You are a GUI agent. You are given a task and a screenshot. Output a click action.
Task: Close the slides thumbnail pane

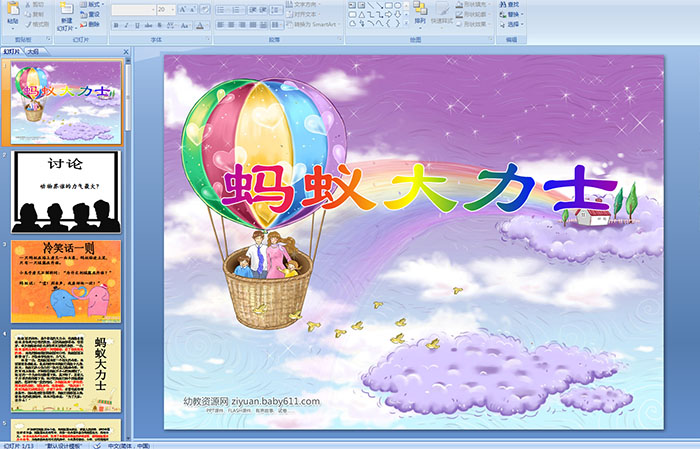tap(126, 52)
